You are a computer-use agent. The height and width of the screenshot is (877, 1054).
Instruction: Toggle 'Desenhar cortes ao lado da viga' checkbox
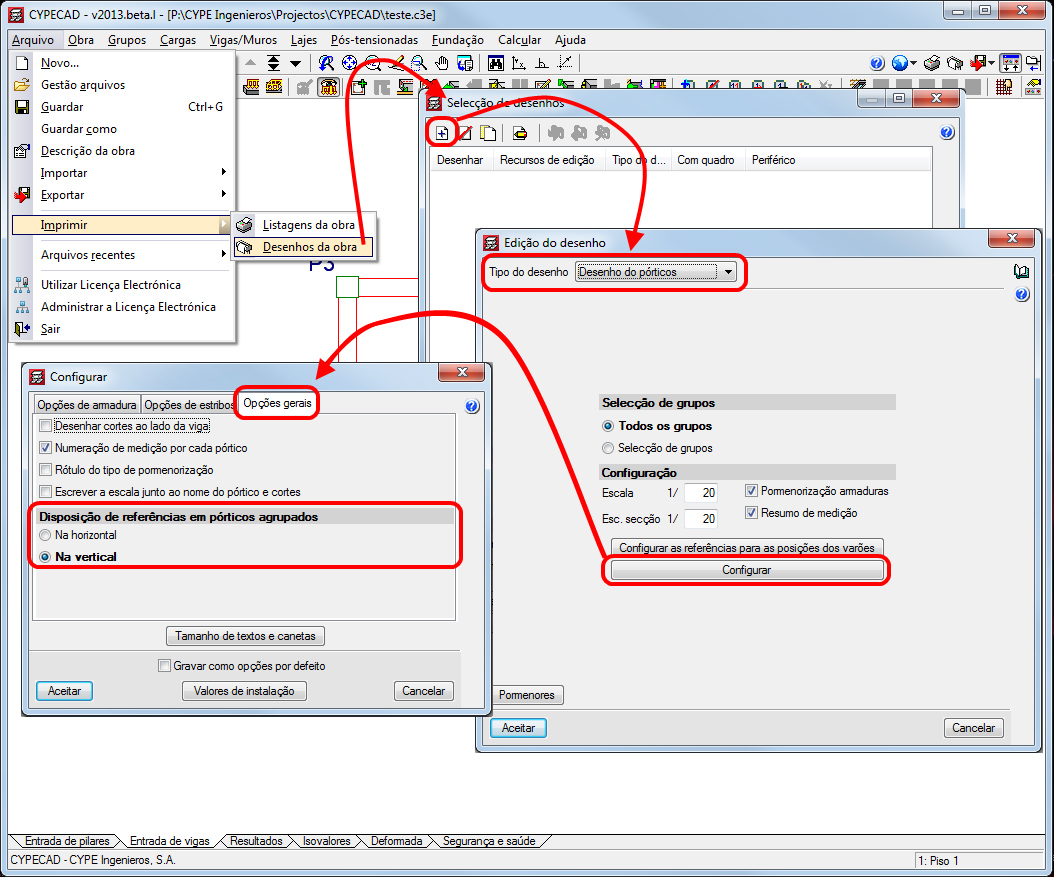[x=45, y=426]
